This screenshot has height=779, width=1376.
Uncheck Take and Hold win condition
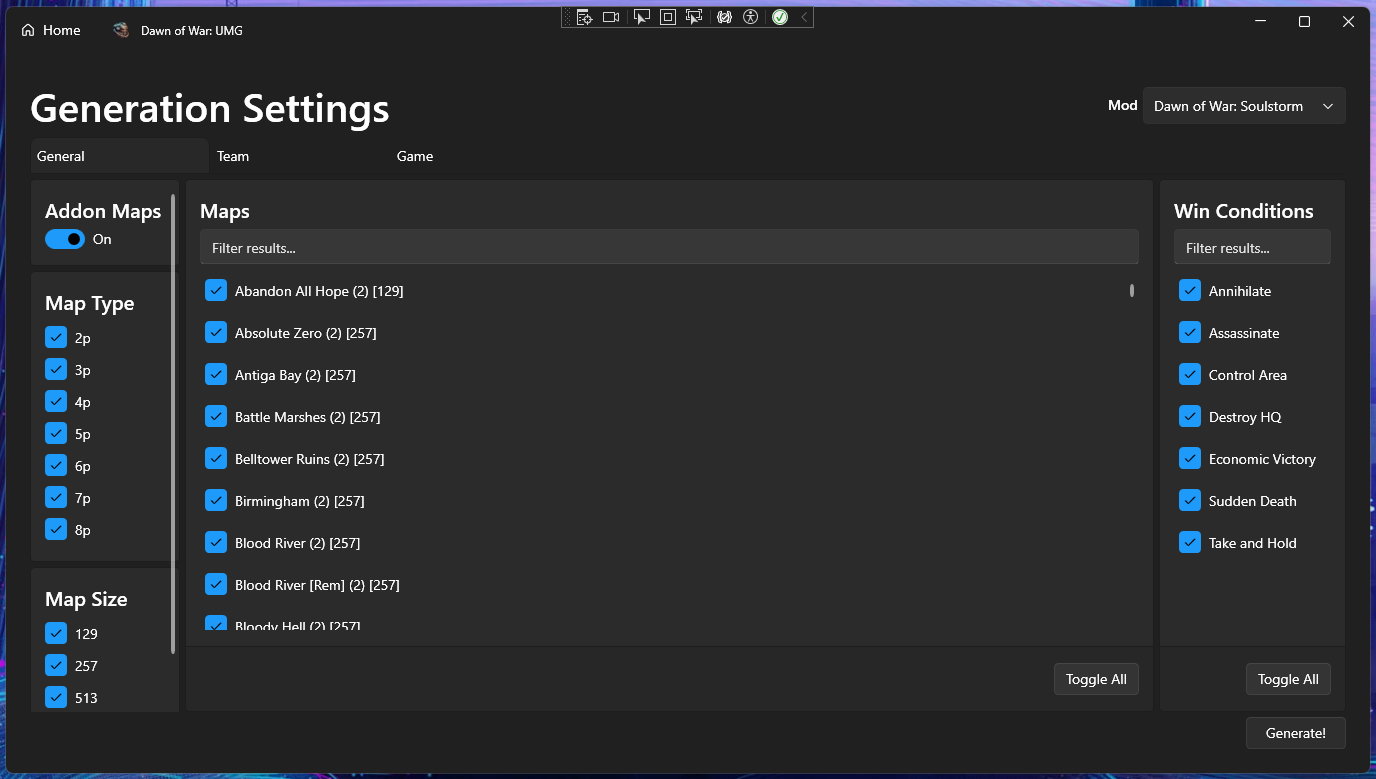click(1190, 542)
